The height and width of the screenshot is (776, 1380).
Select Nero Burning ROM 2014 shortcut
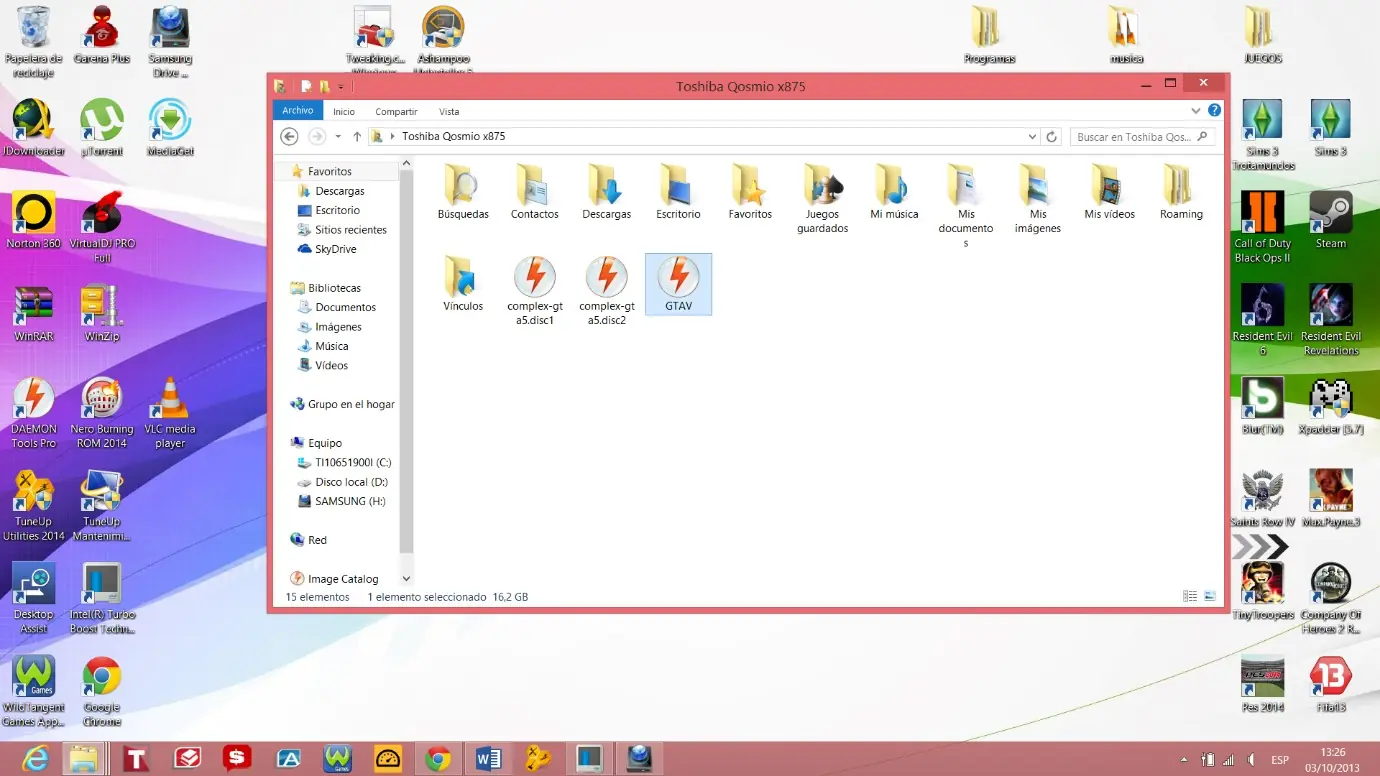[x=102, y=413]
